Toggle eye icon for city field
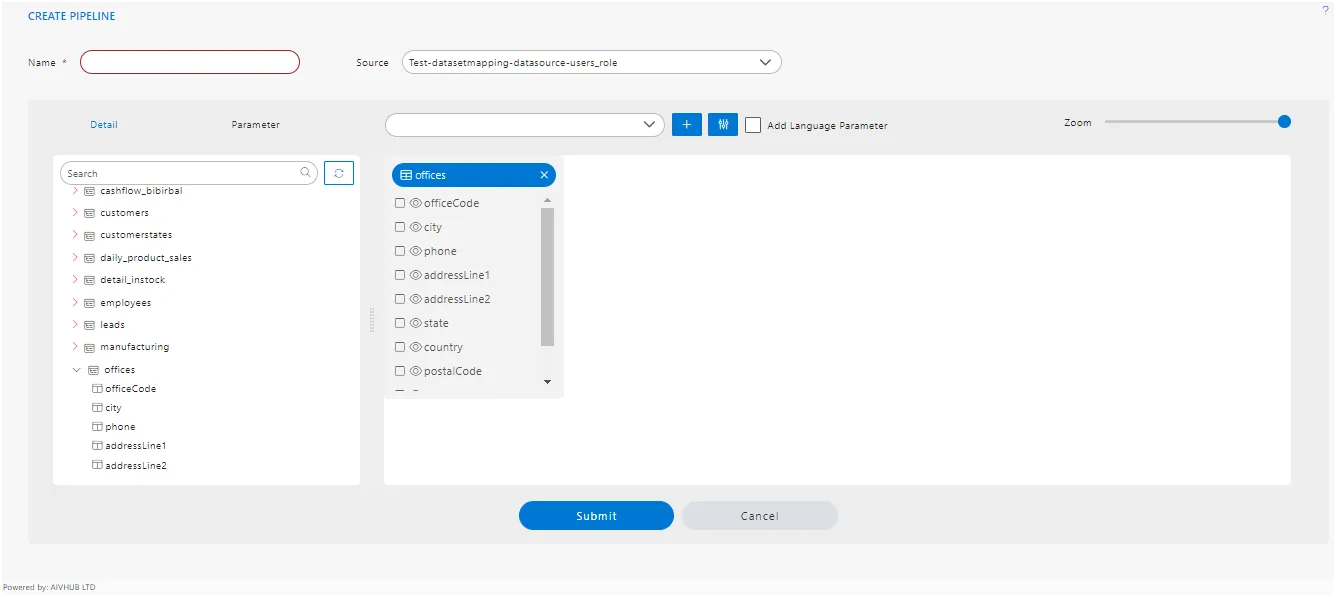 coord(416,227)
